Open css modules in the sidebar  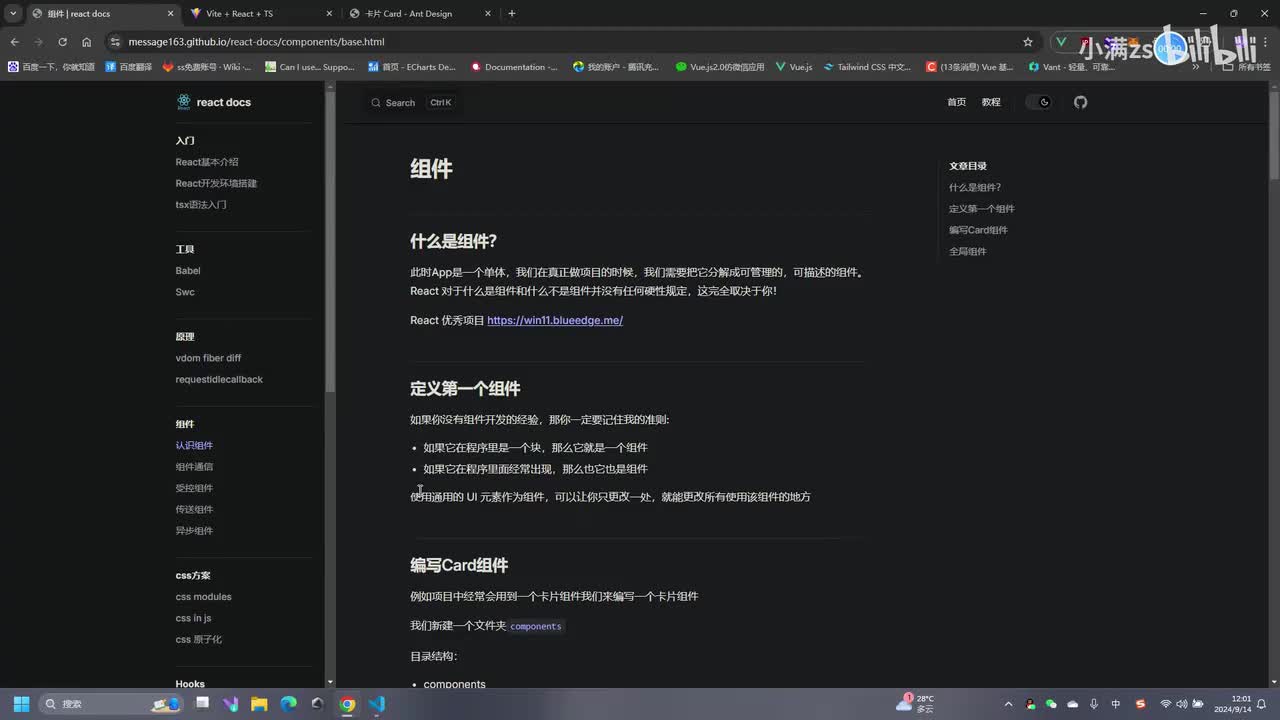tap(203, 597)
